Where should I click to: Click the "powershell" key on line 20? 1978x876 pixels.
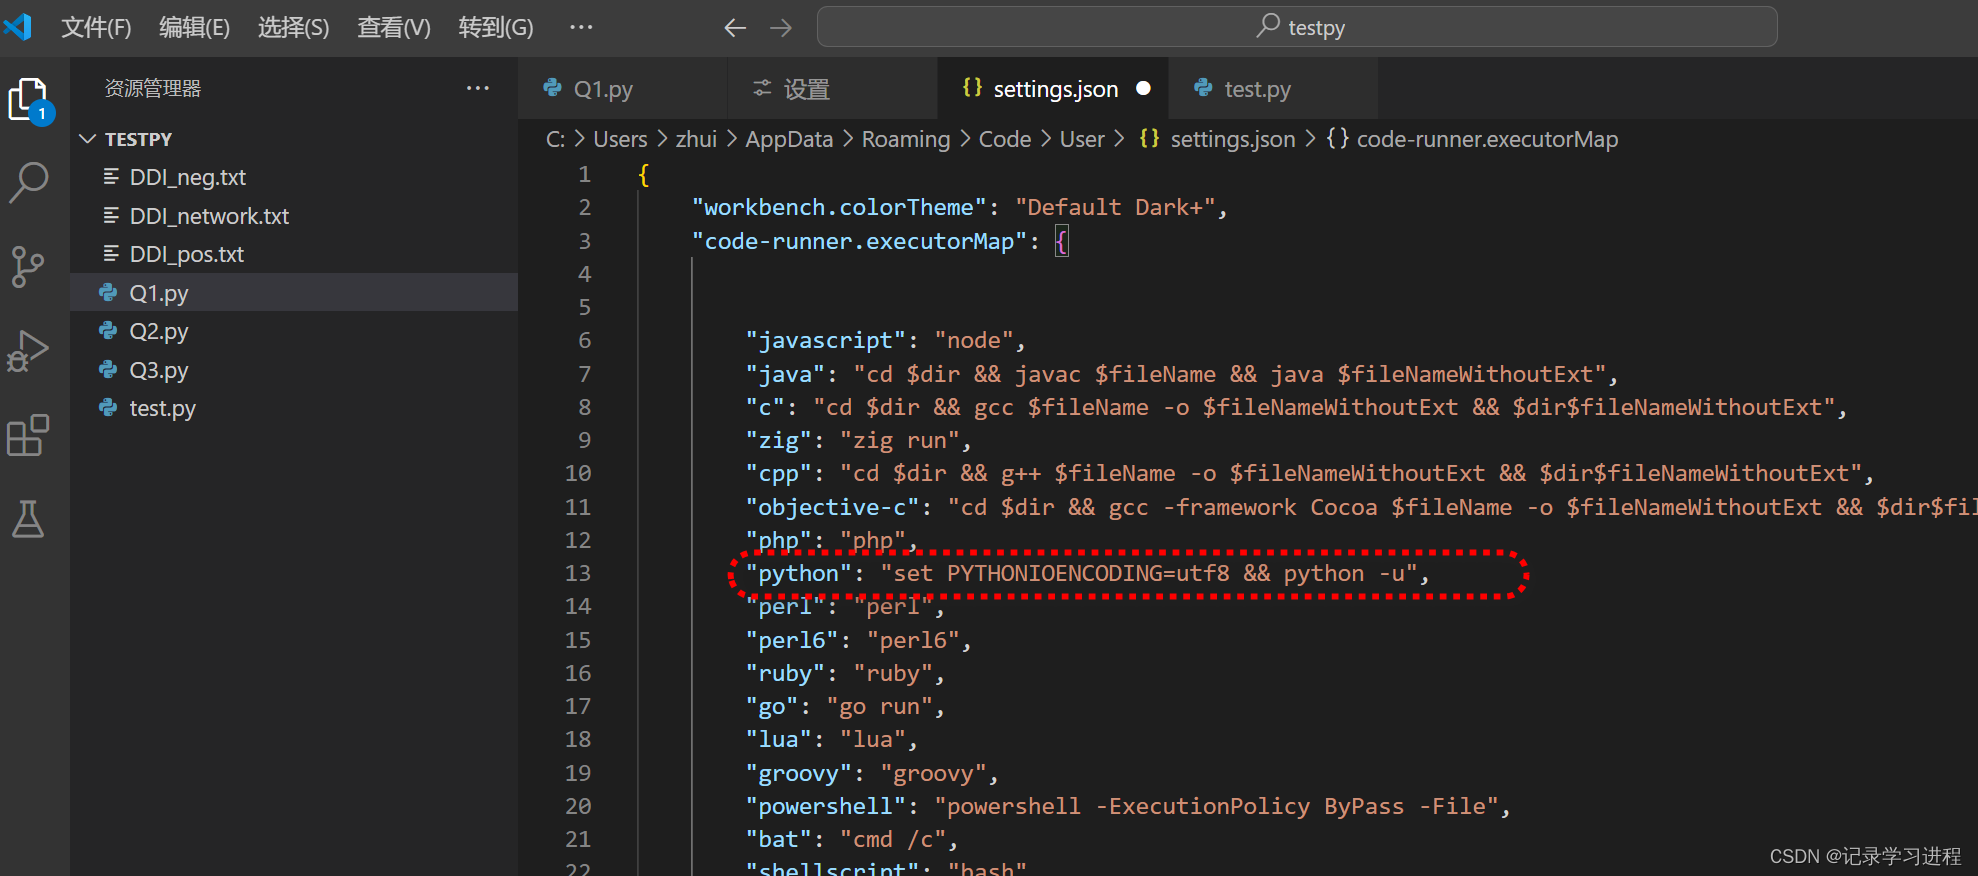(x=825, y=806)
